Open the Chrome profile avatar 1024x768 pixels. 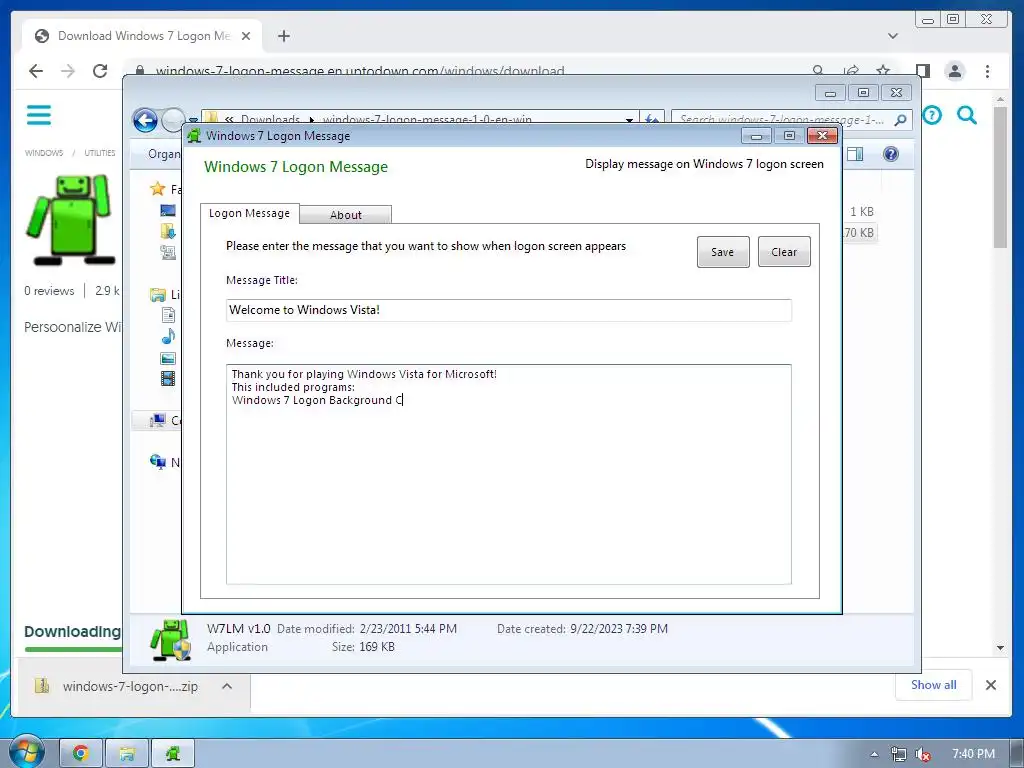coord(955,71)
